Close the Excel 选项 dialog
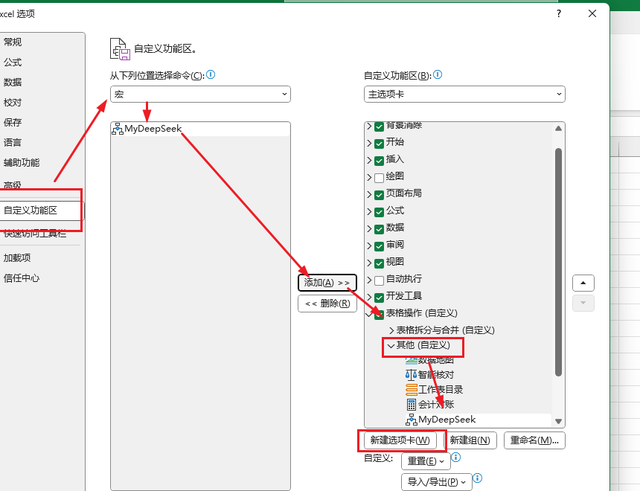Screen dimensions: 640x491 (592, 13)
